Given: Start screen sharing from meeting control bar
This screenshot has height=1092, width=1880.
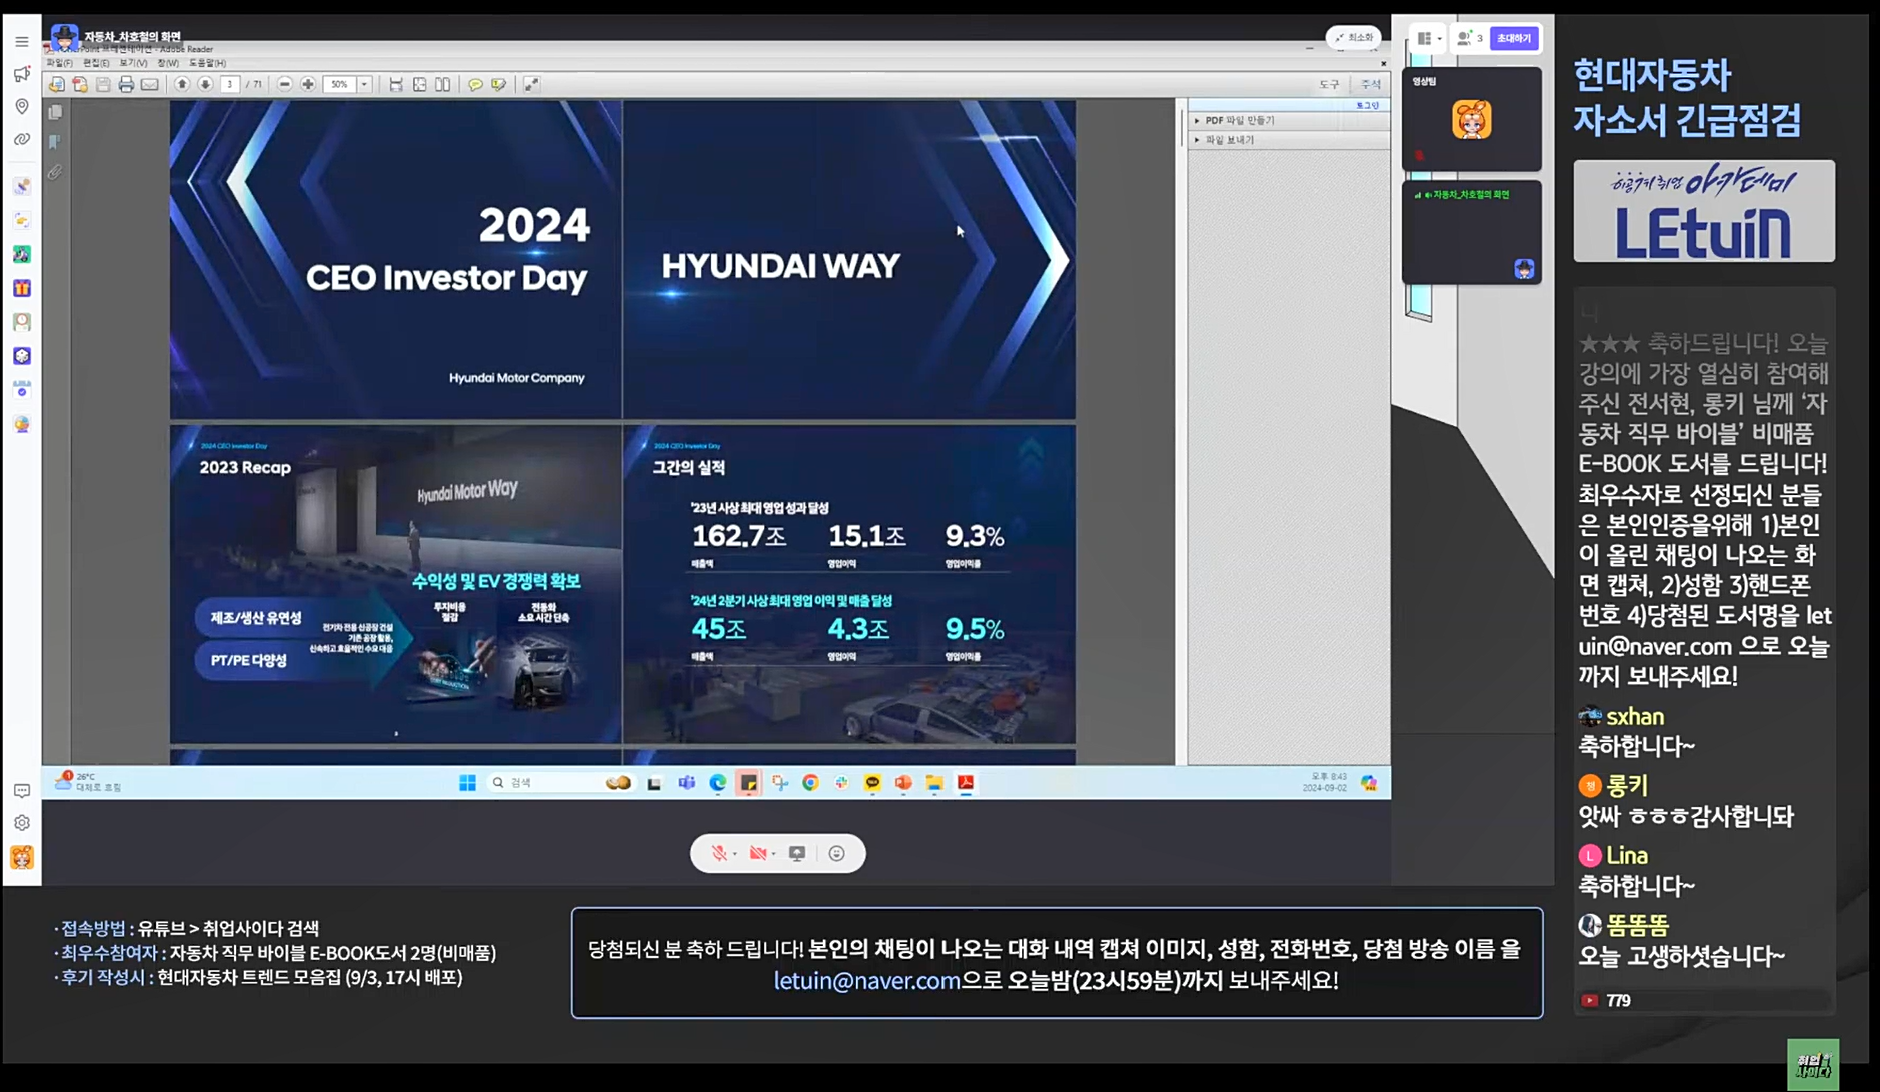Looking at the screenshot, I should coord(797,853).
